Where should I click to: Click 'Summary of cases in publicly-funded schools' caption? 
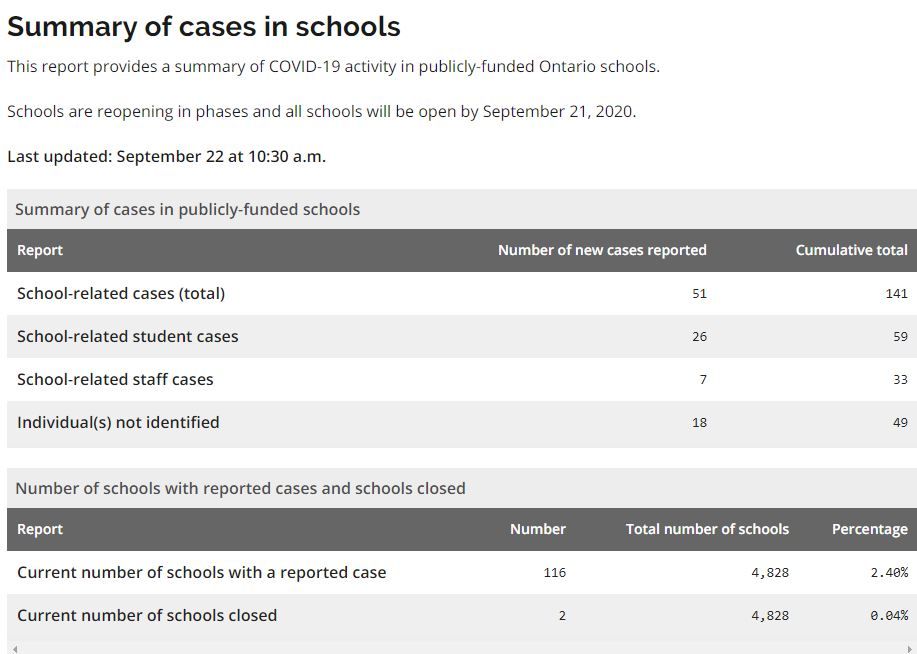click(187, 209)
